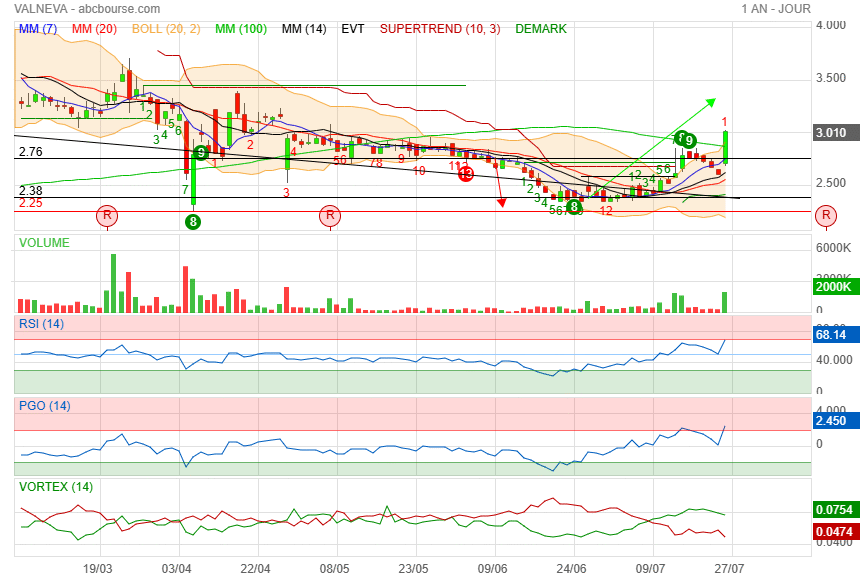Click the 2.450 PGO value badge

pyautogui.click(x=836, y=421)
